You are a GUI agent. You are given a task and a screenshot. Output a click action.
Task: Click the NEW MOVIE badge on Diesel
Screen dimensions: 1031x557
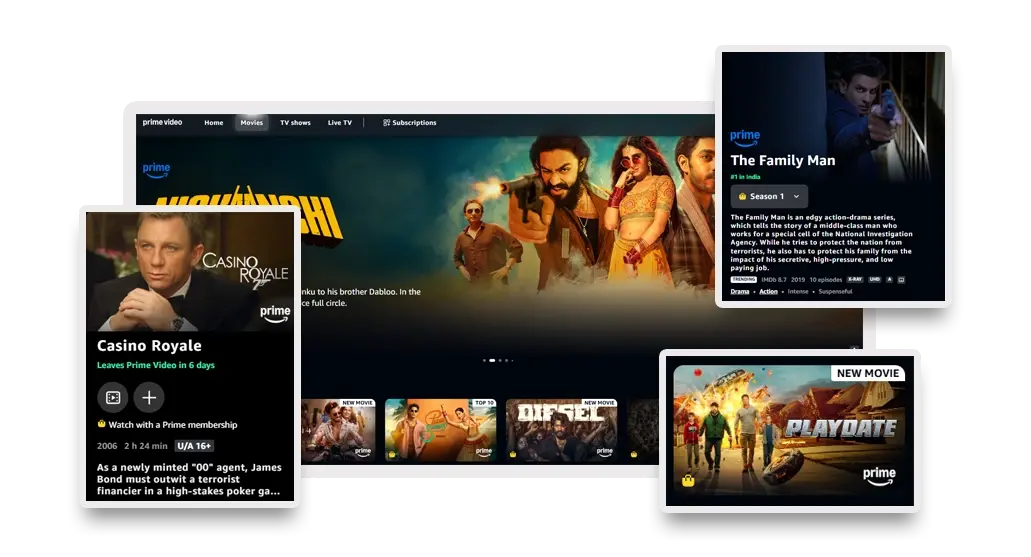click(x=599, y=402)
